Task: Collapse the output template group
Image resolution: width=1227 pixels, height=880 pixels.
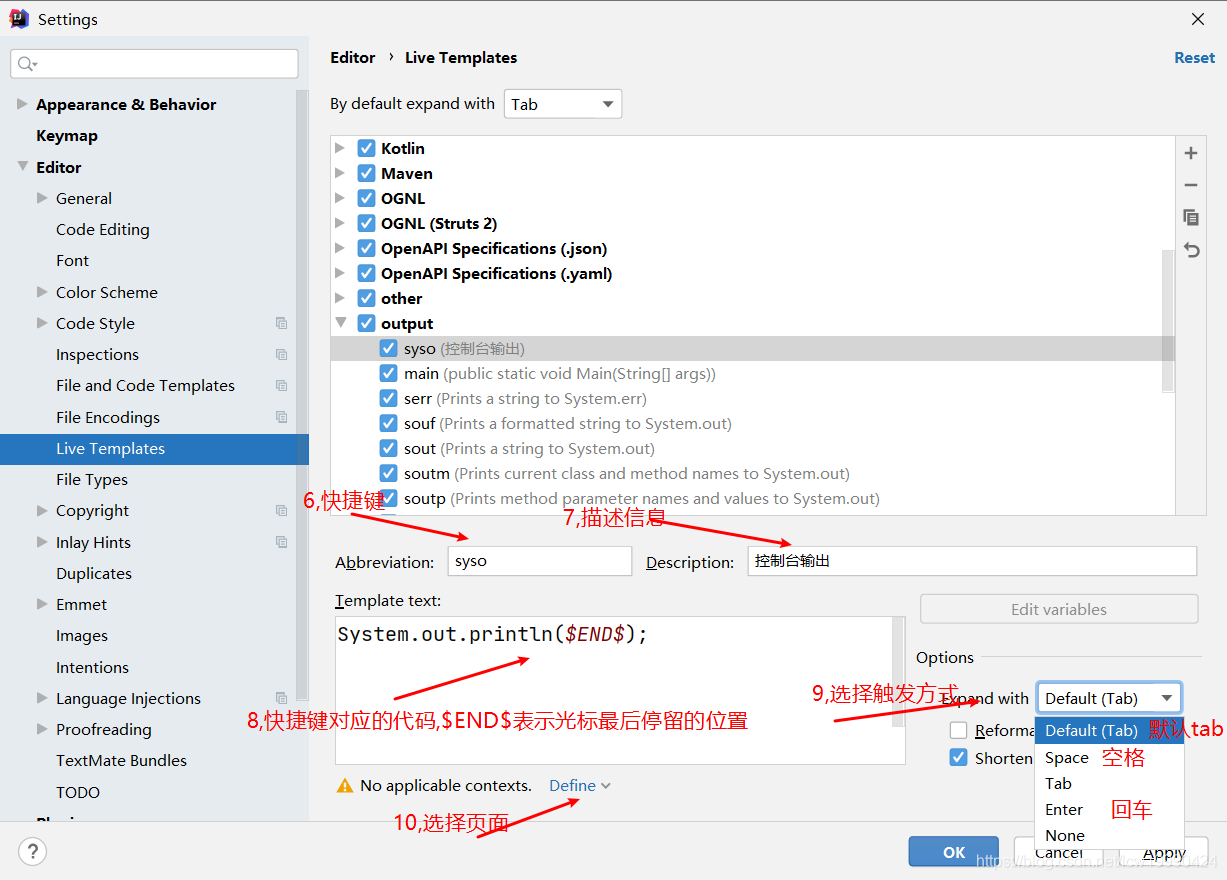Action: [x=340, y=323]
